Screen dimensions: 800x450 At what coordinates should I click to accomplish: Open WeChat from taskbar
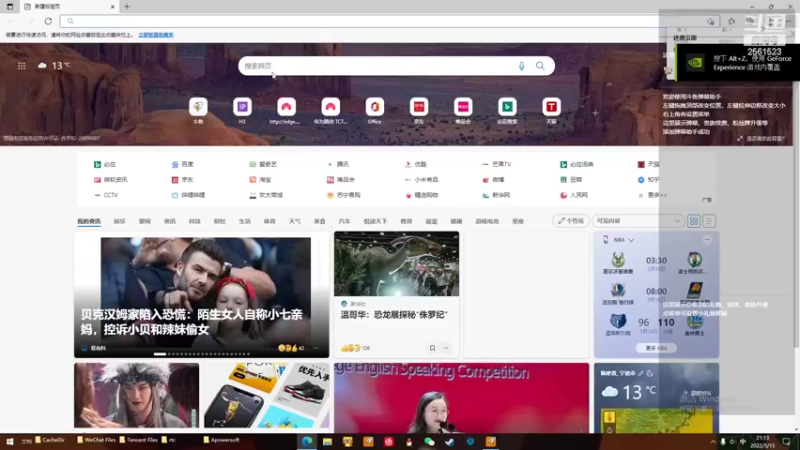pyautogui.click(x=429, y=441)
